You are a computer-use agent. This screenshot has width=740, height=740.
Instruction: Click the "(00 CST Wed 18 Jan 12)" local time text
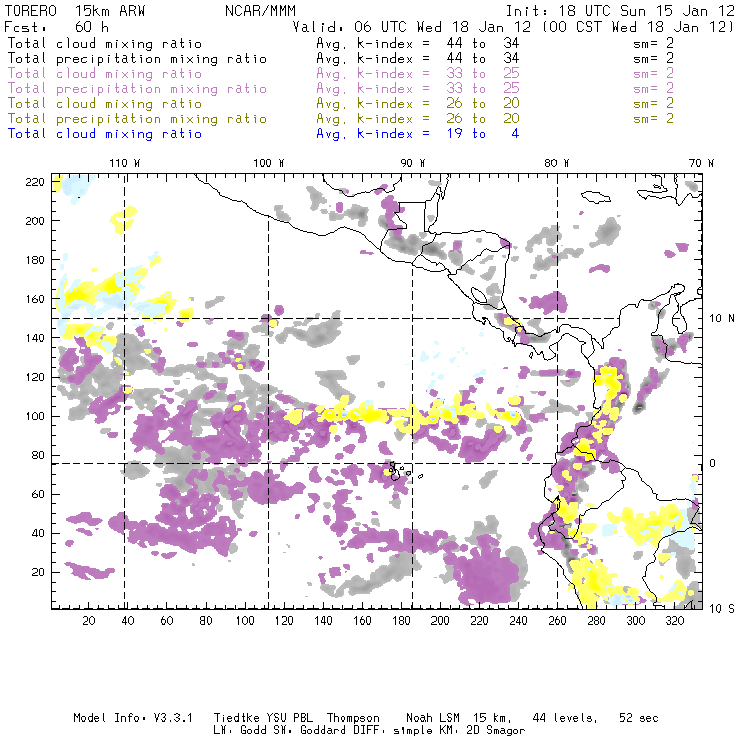pyautogui.click(x=638, y=27)
